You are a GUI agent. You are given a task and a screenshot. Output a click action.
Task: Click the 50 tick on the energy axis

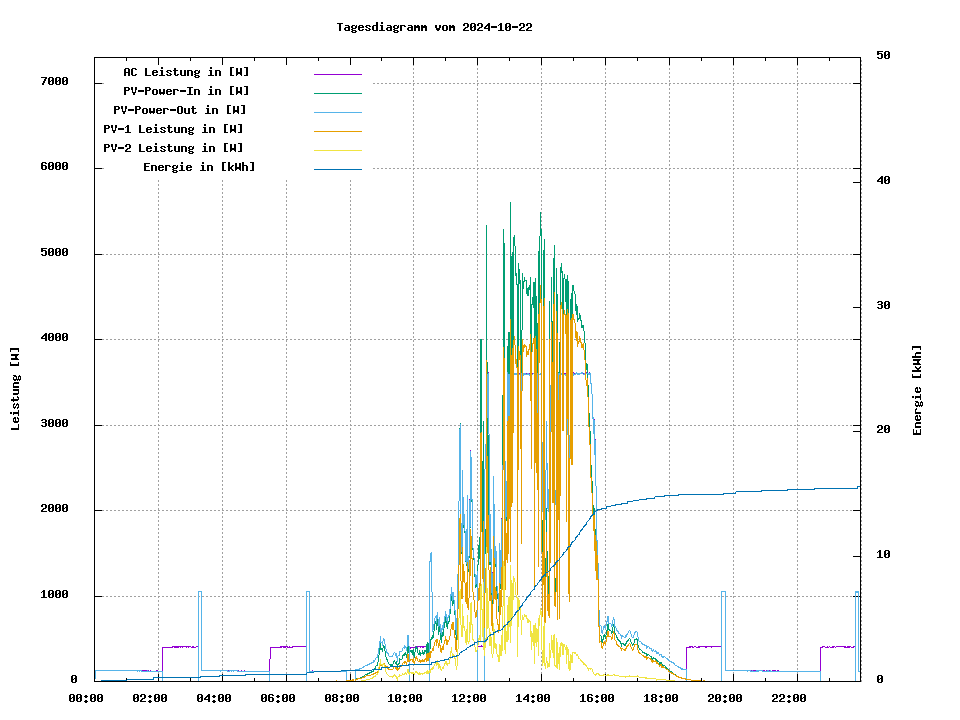point(883,56)
